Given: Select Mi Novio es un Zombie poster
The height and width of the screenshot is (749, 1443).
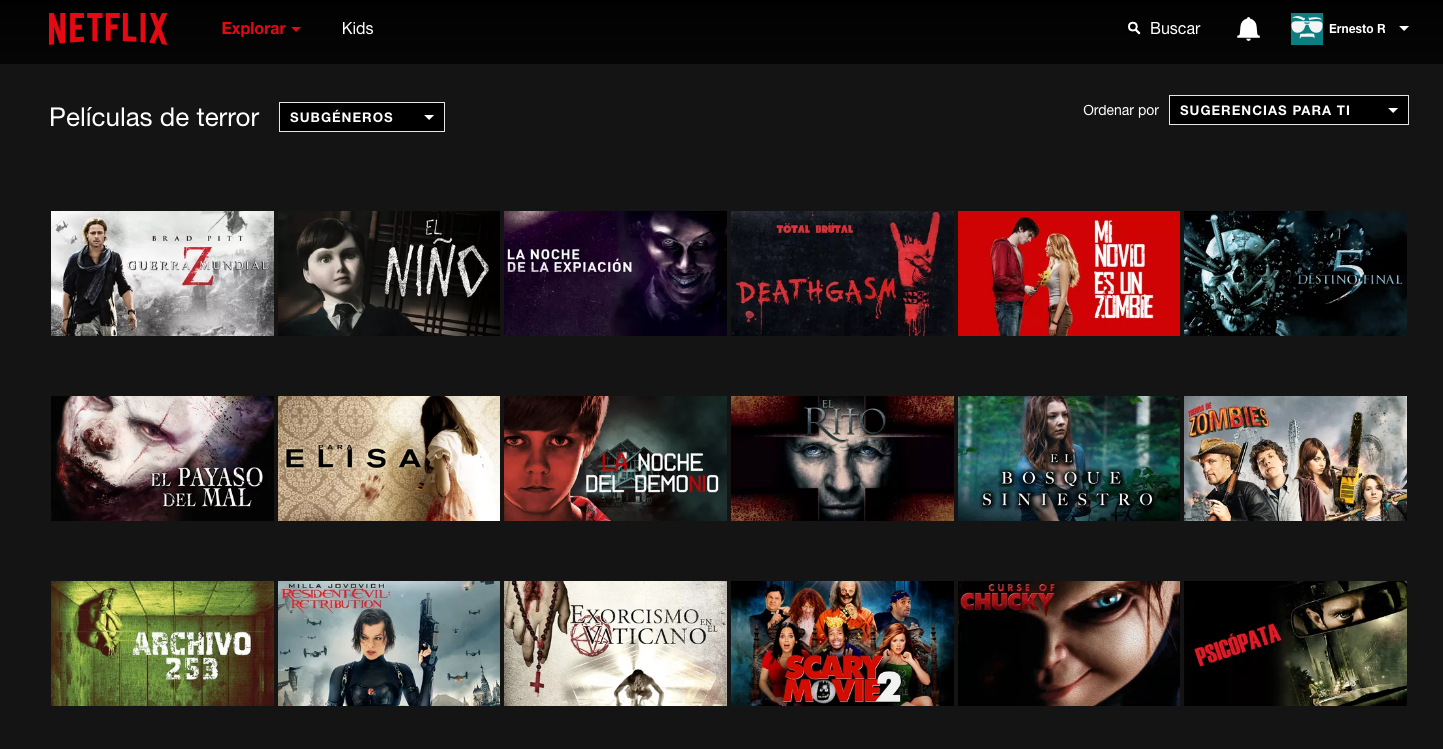Looking at the screenshot, I should pos(1069,273).
